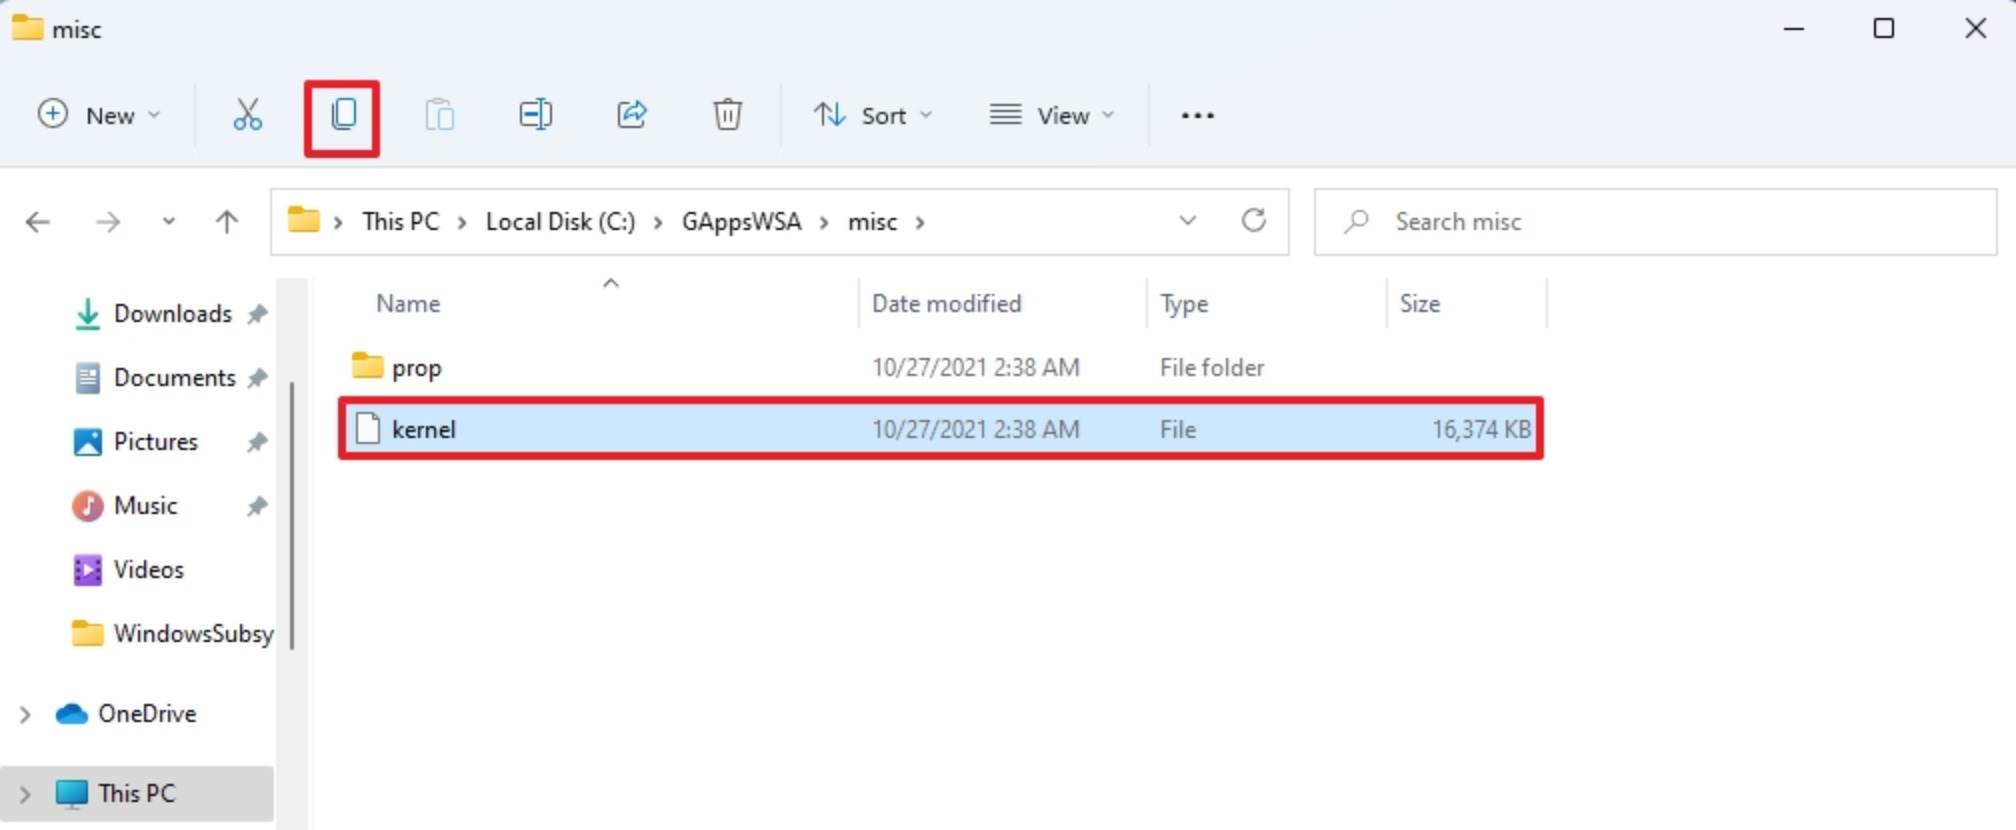The height and width of the screenshot is (830, 2016).
Task: Expand the This PC tree node
Action: click(x=25, y=794)
